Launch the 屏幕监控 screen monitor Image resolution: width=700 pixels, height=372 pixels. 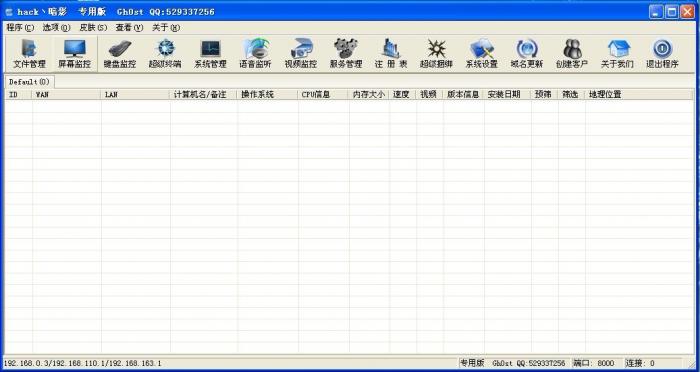pos(75,54)
